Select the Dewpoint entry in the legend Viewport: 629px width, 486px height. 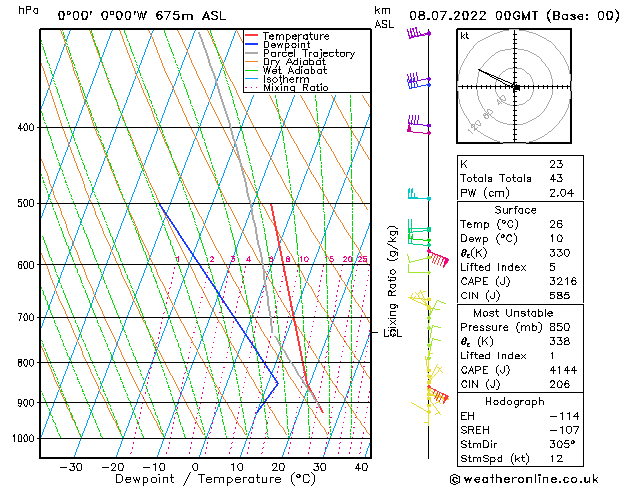point(288,45)
